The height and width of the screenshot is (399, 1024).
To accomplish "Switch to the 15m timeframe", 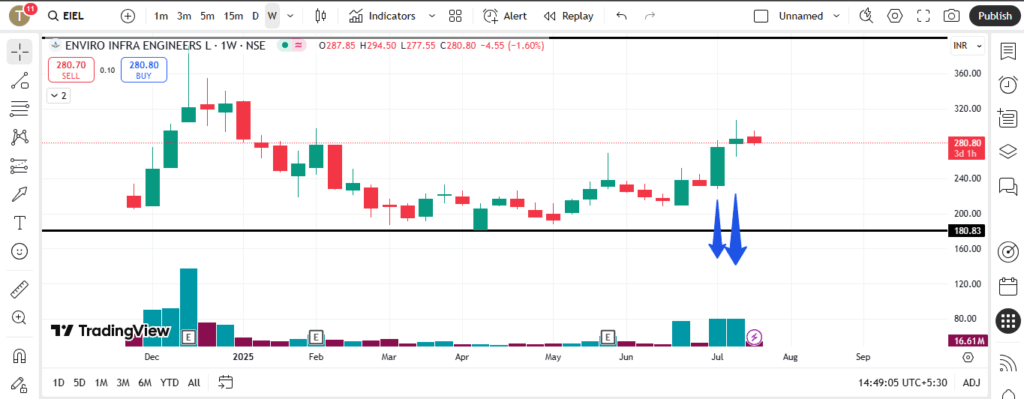I will pos(233,16).
